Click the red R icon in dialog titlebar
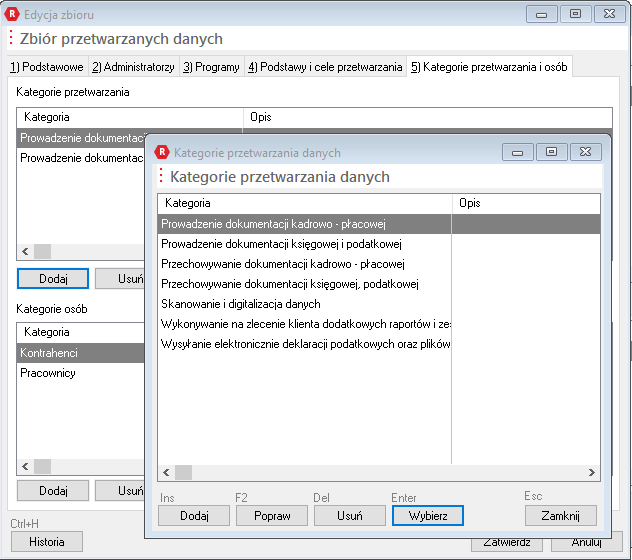The image size is (632, 560). [x=162, y=153]
